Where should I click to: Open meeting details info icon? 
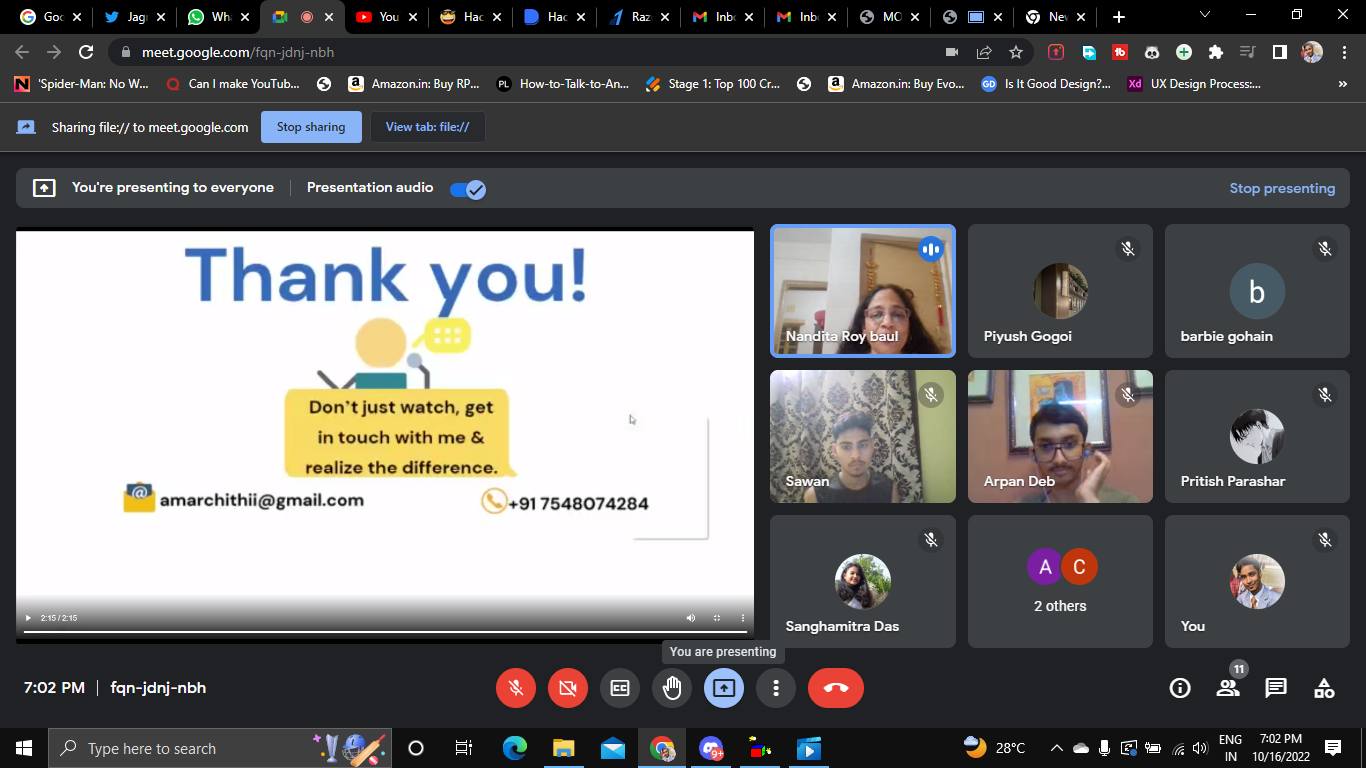click(1180, 688)
